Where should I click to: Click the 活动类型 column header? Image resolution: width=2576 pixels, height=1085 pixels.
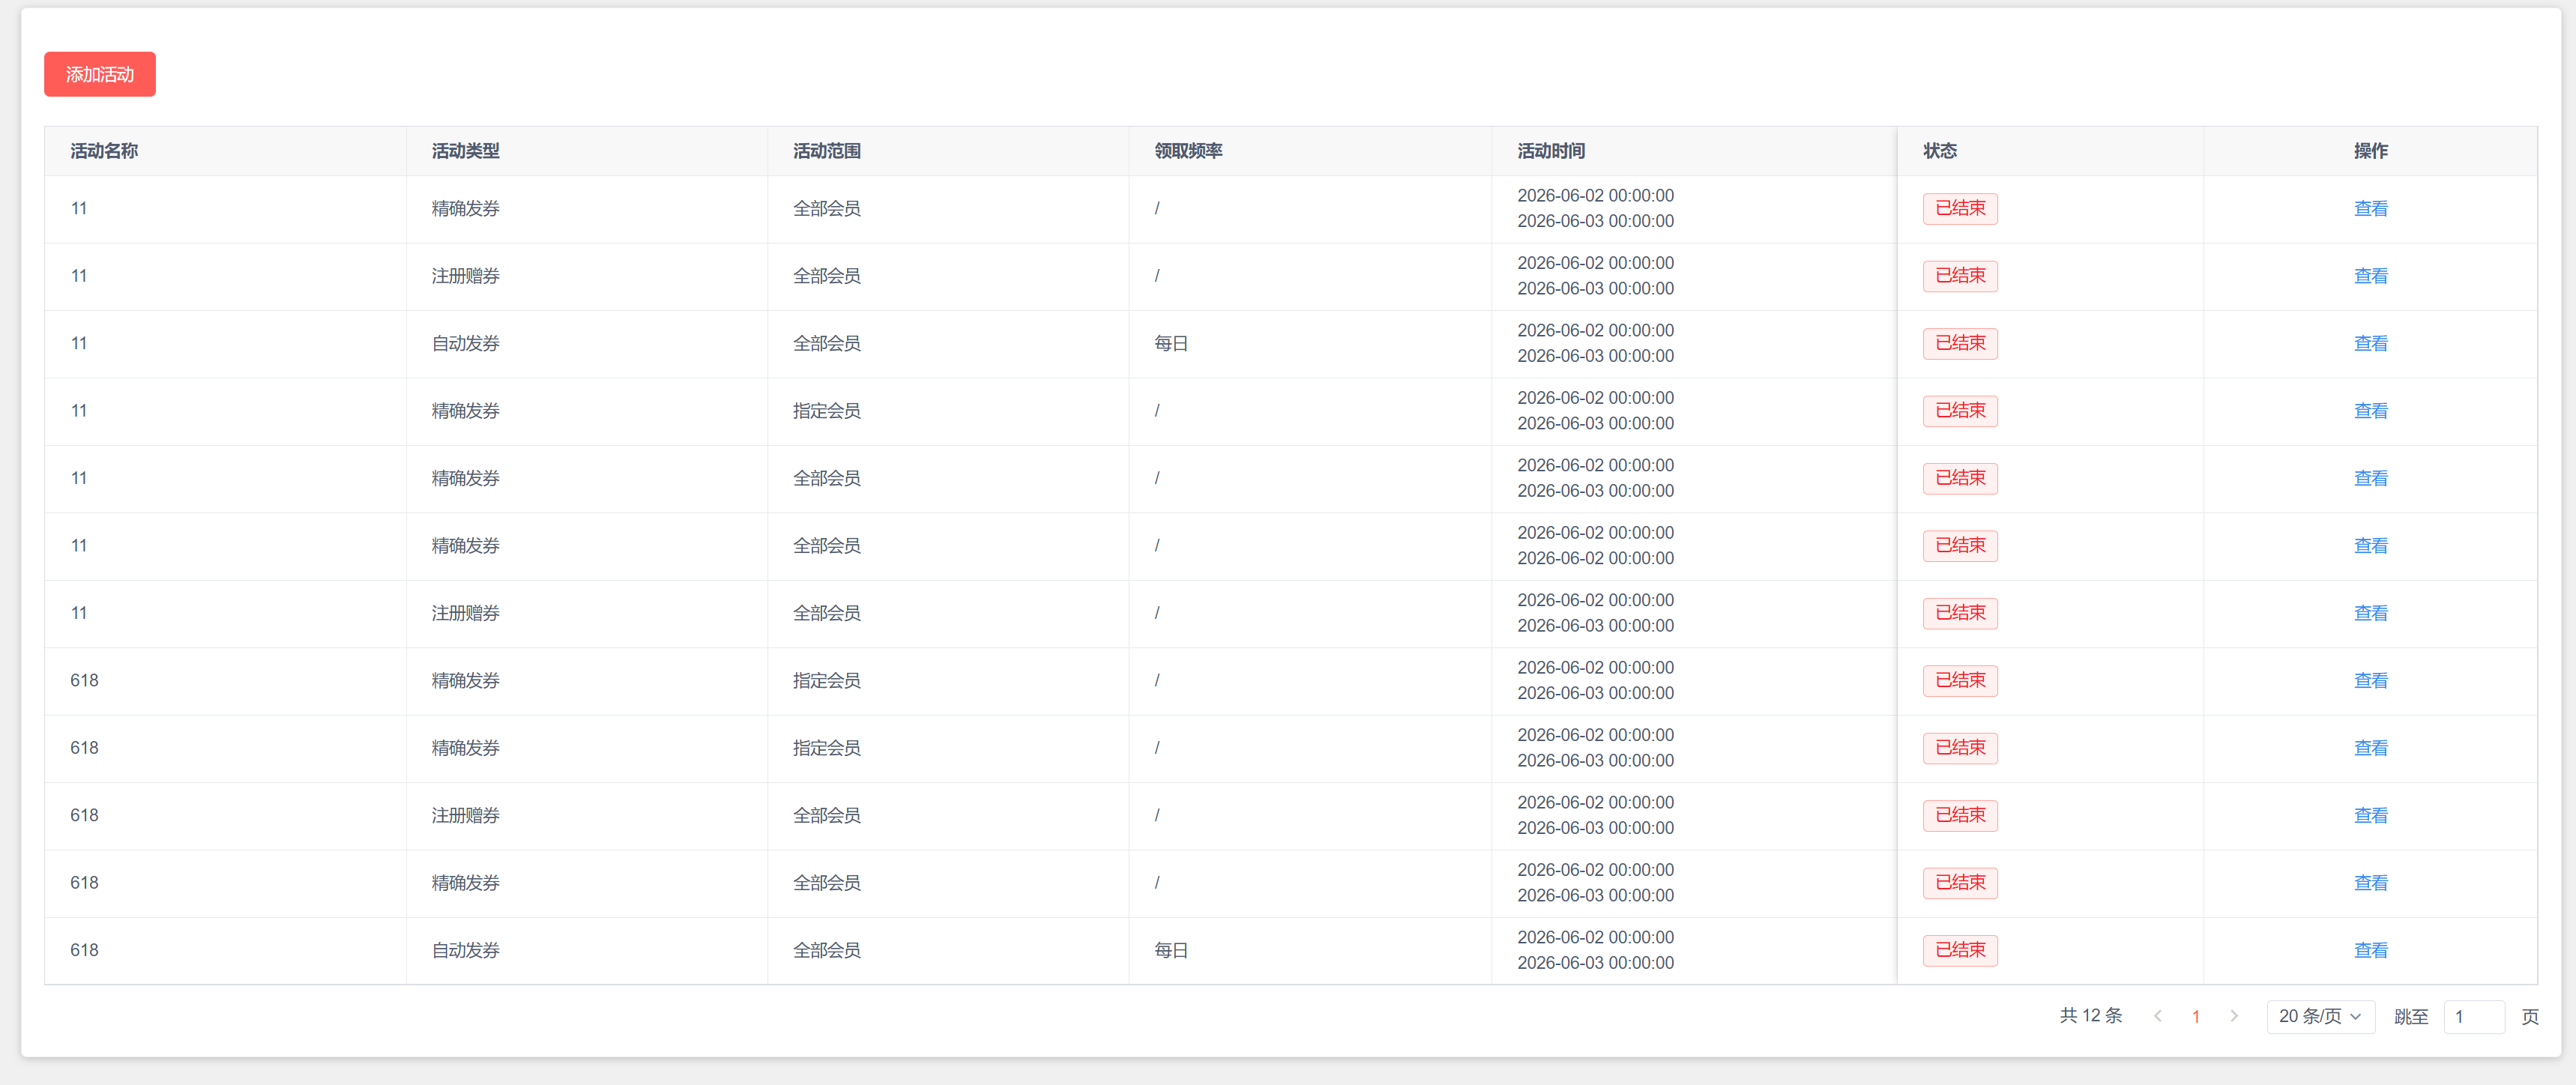click(465, 151)
